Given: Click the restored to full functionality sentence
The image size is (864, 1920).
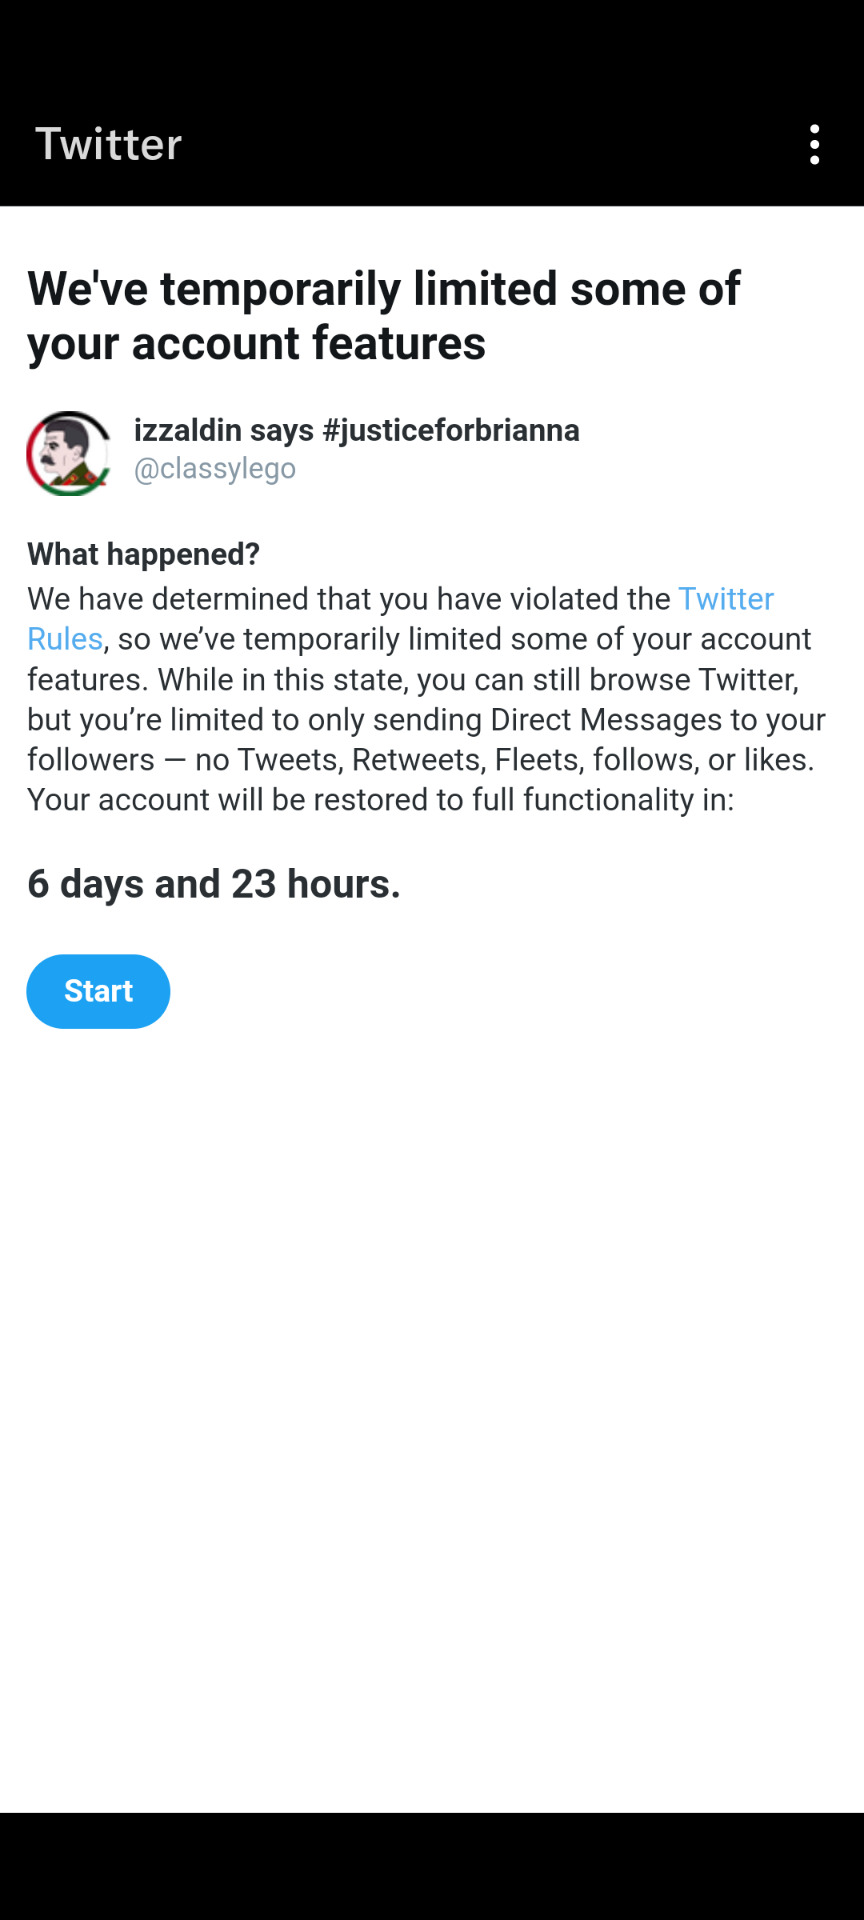Looking at the screenshot, I should coord(381,800).
